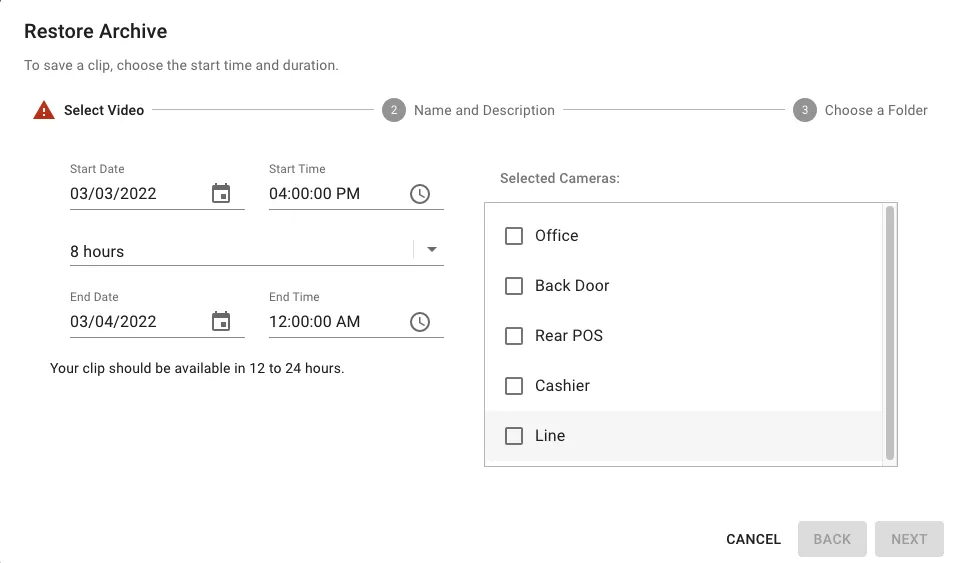Click the step 3 circle icon
Screen dimensions: 958x563
[805, 110]
